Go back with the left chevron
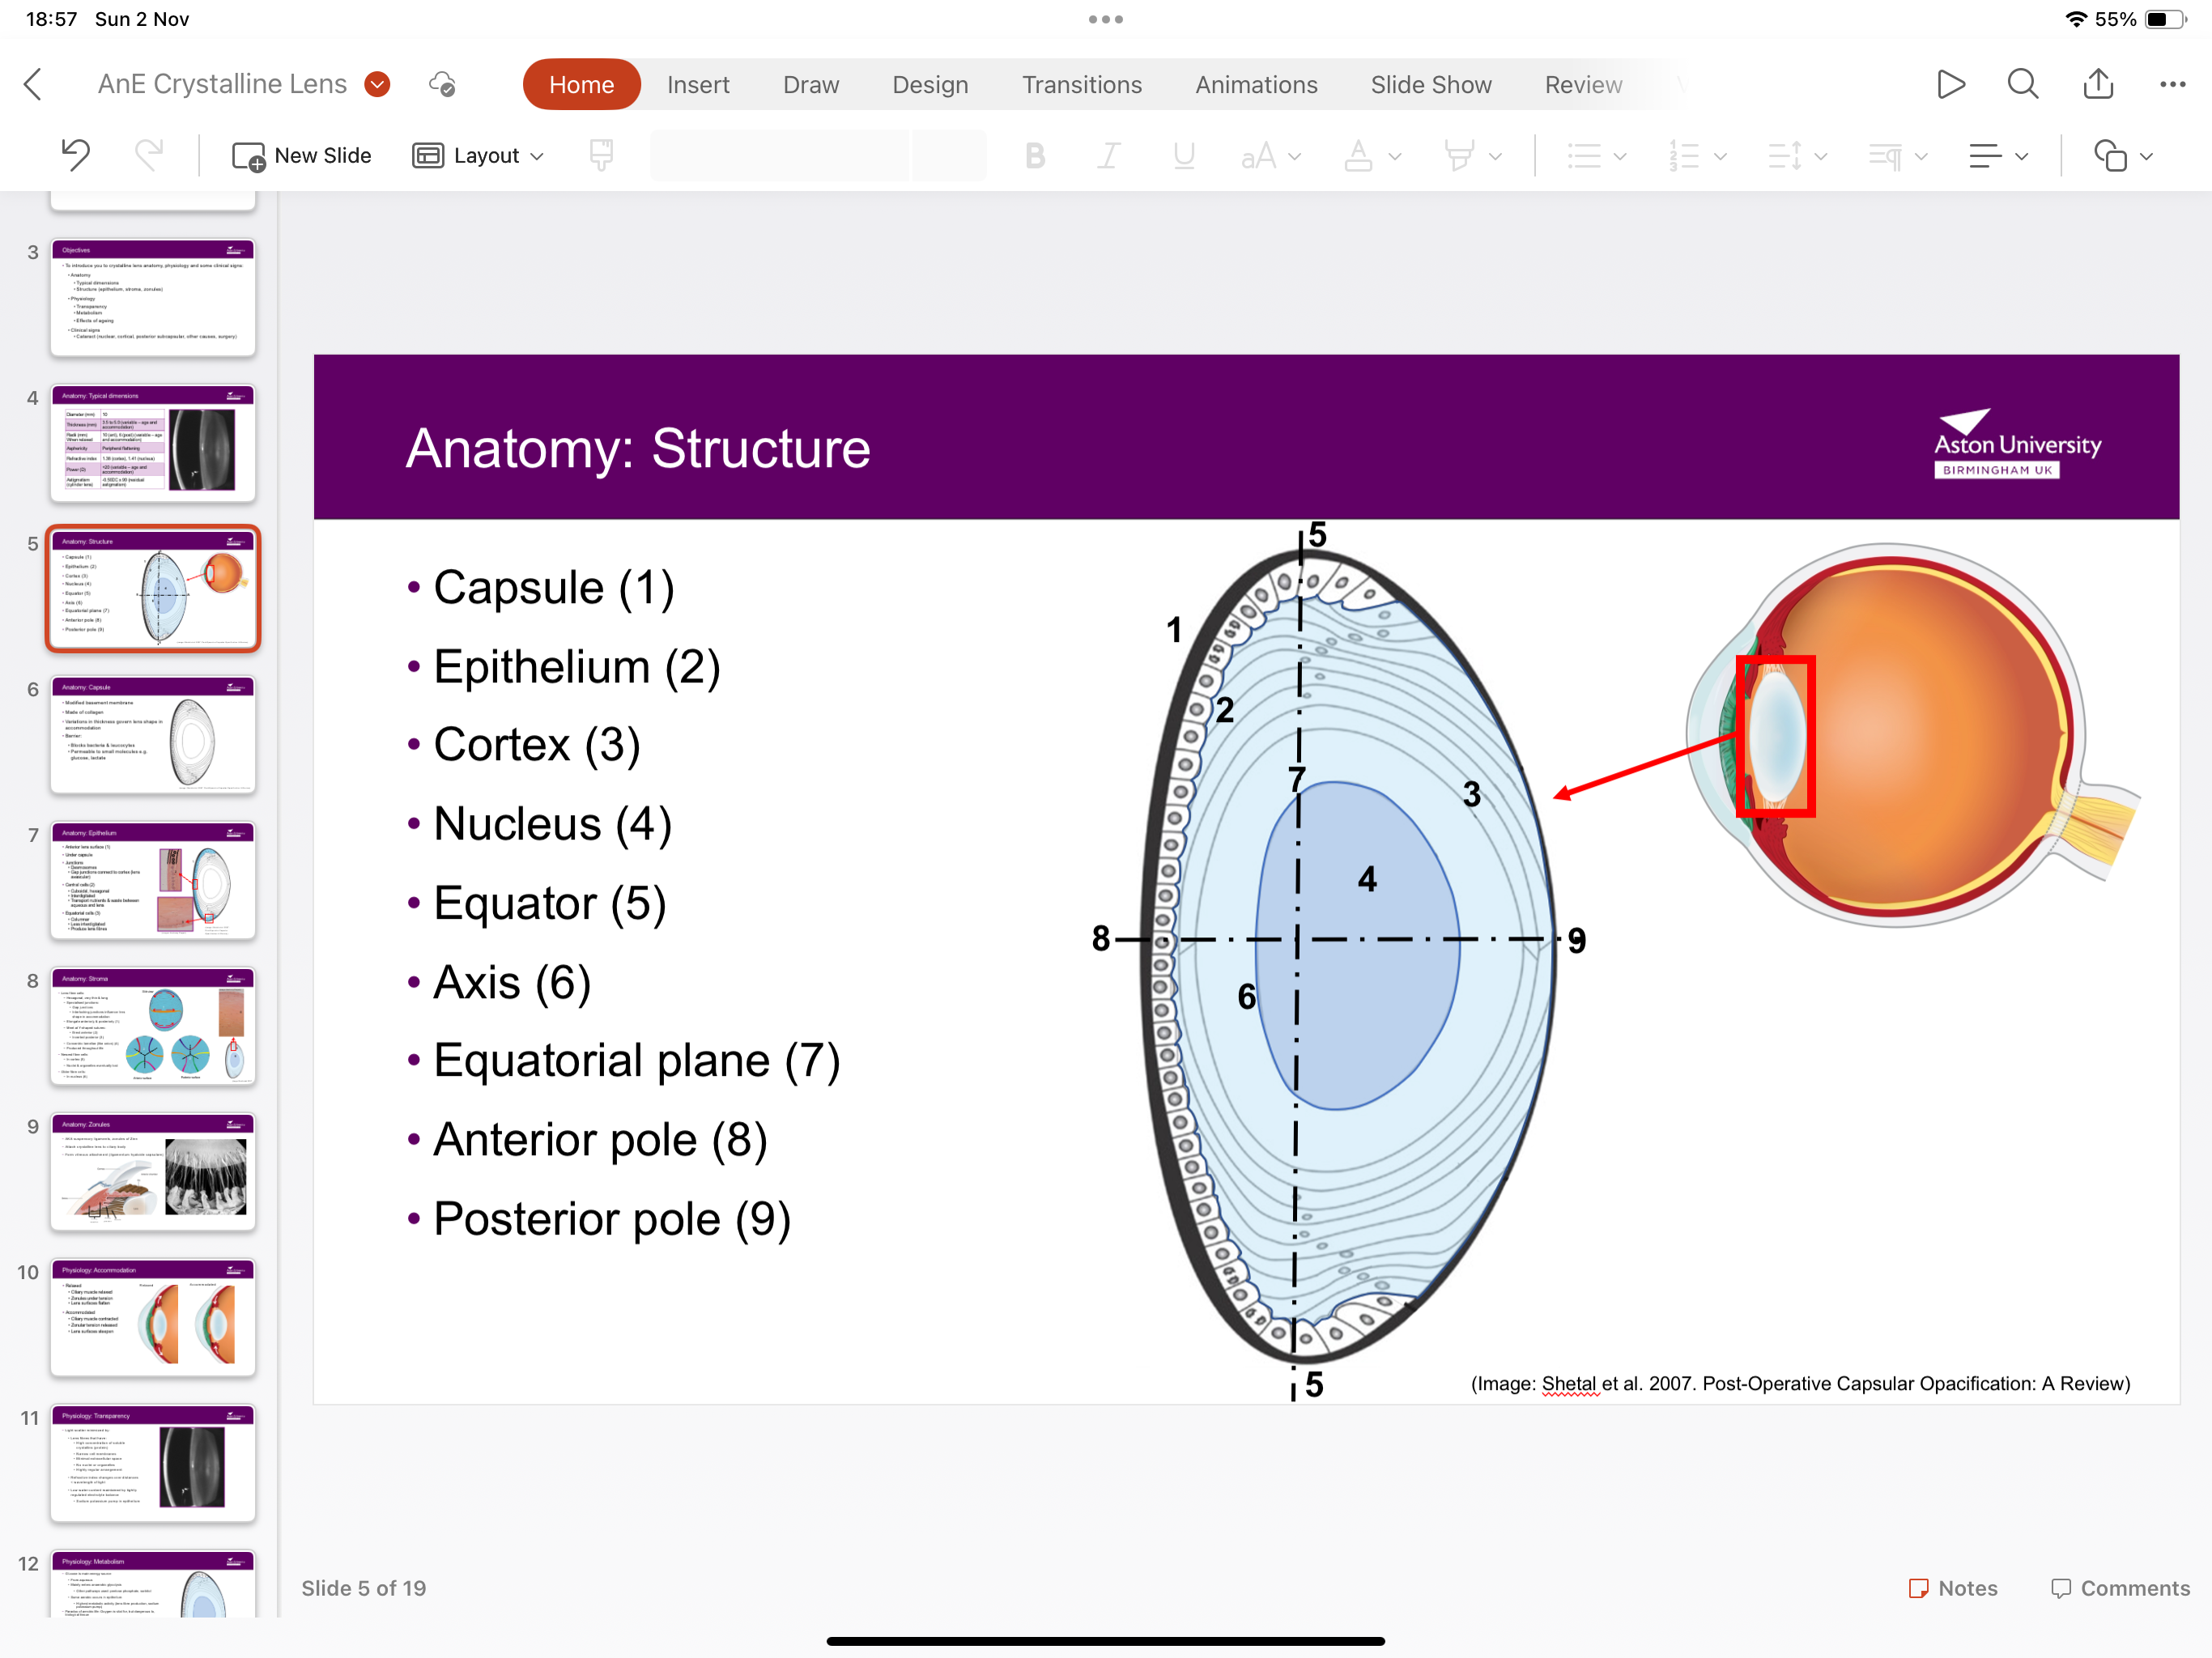The width and height of the screenshot is (2212, 1658). click(x=33, y=84)
